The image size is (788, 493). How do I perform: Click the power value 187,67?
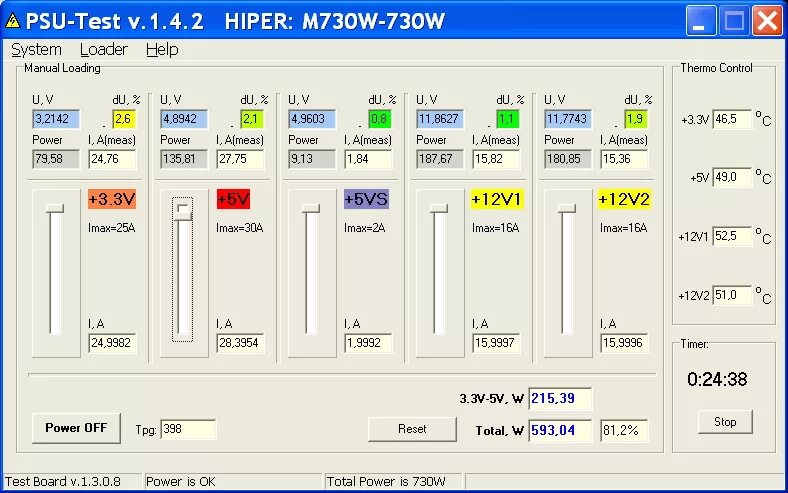[x=440, y=159]
